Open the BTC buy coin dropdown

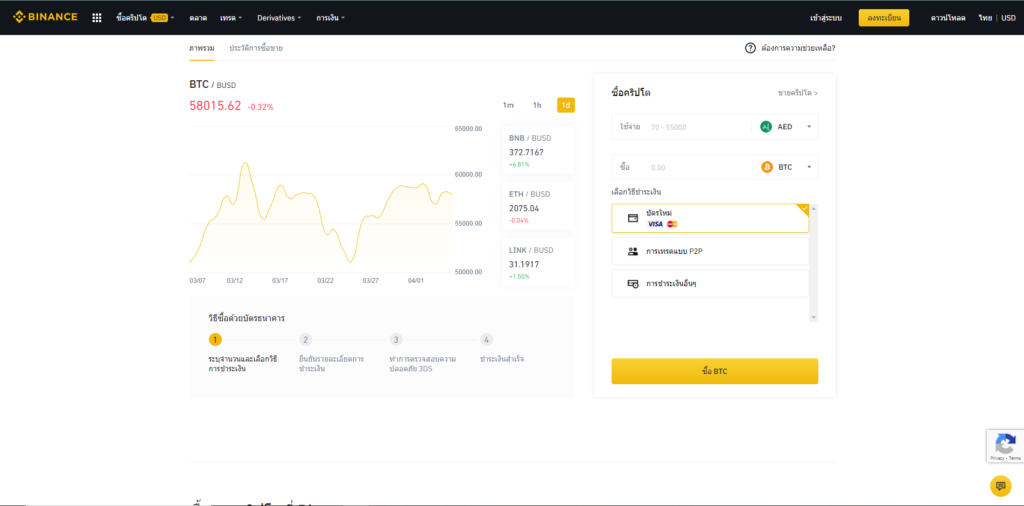pyautogui.click(x=785, y=167)
